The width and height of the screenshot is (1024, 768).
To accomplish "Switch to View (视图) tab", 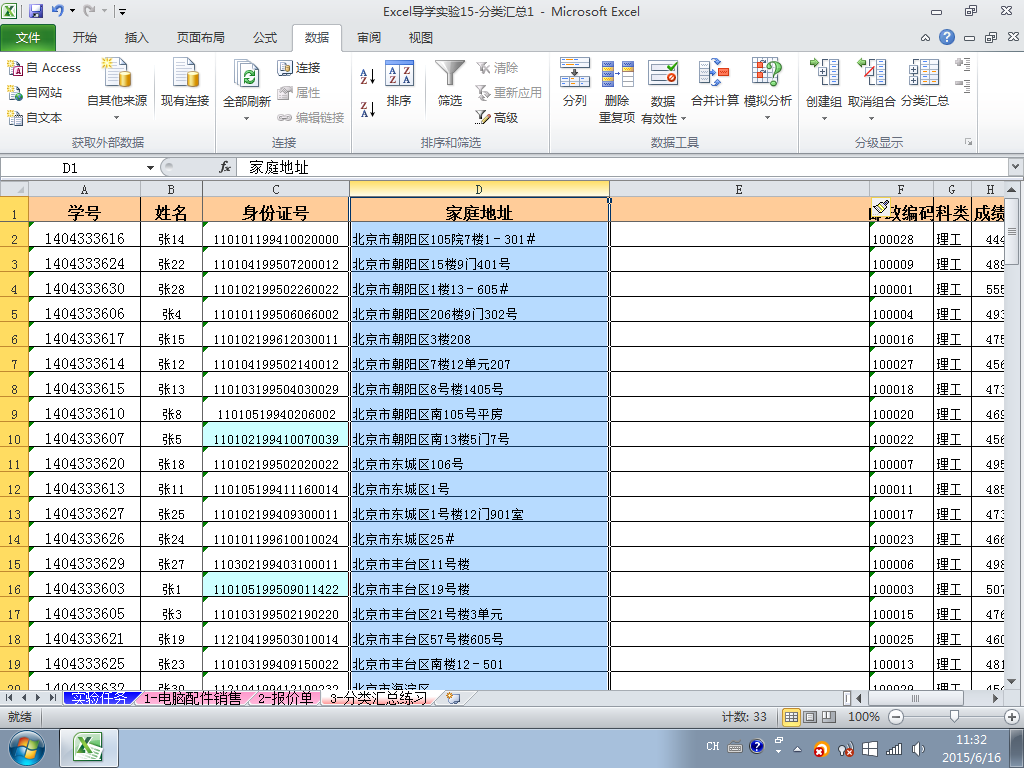I will pyautogui.click(x=421, y=38).
